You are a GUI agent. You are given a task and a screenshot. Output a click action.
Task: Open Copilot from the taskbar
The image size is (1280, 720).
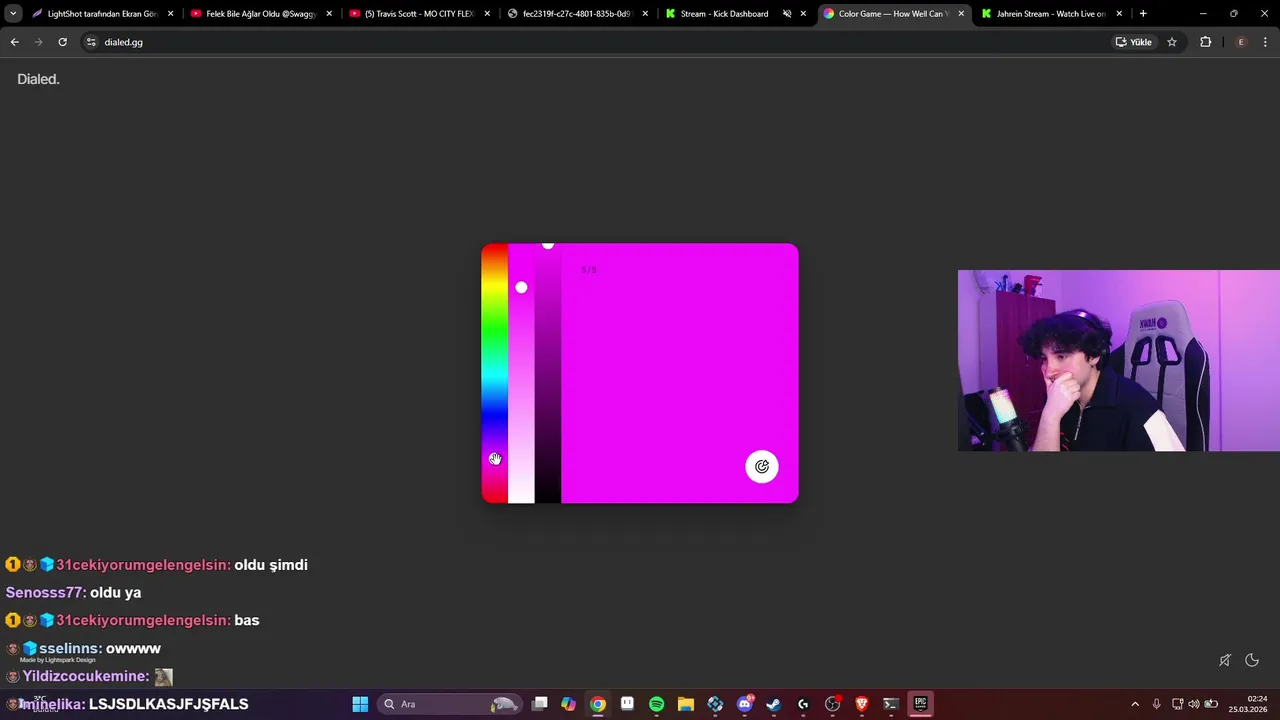[569, 704]
